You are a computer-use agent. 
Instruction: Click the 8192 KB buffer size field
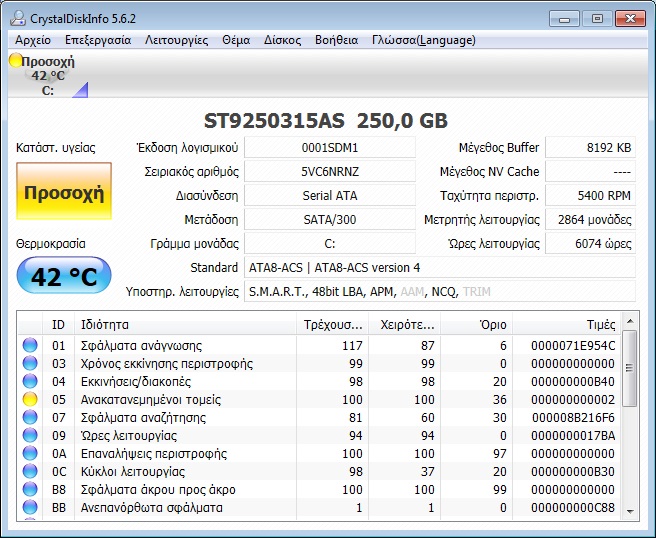pyautogui.click(x=590, y=147)
